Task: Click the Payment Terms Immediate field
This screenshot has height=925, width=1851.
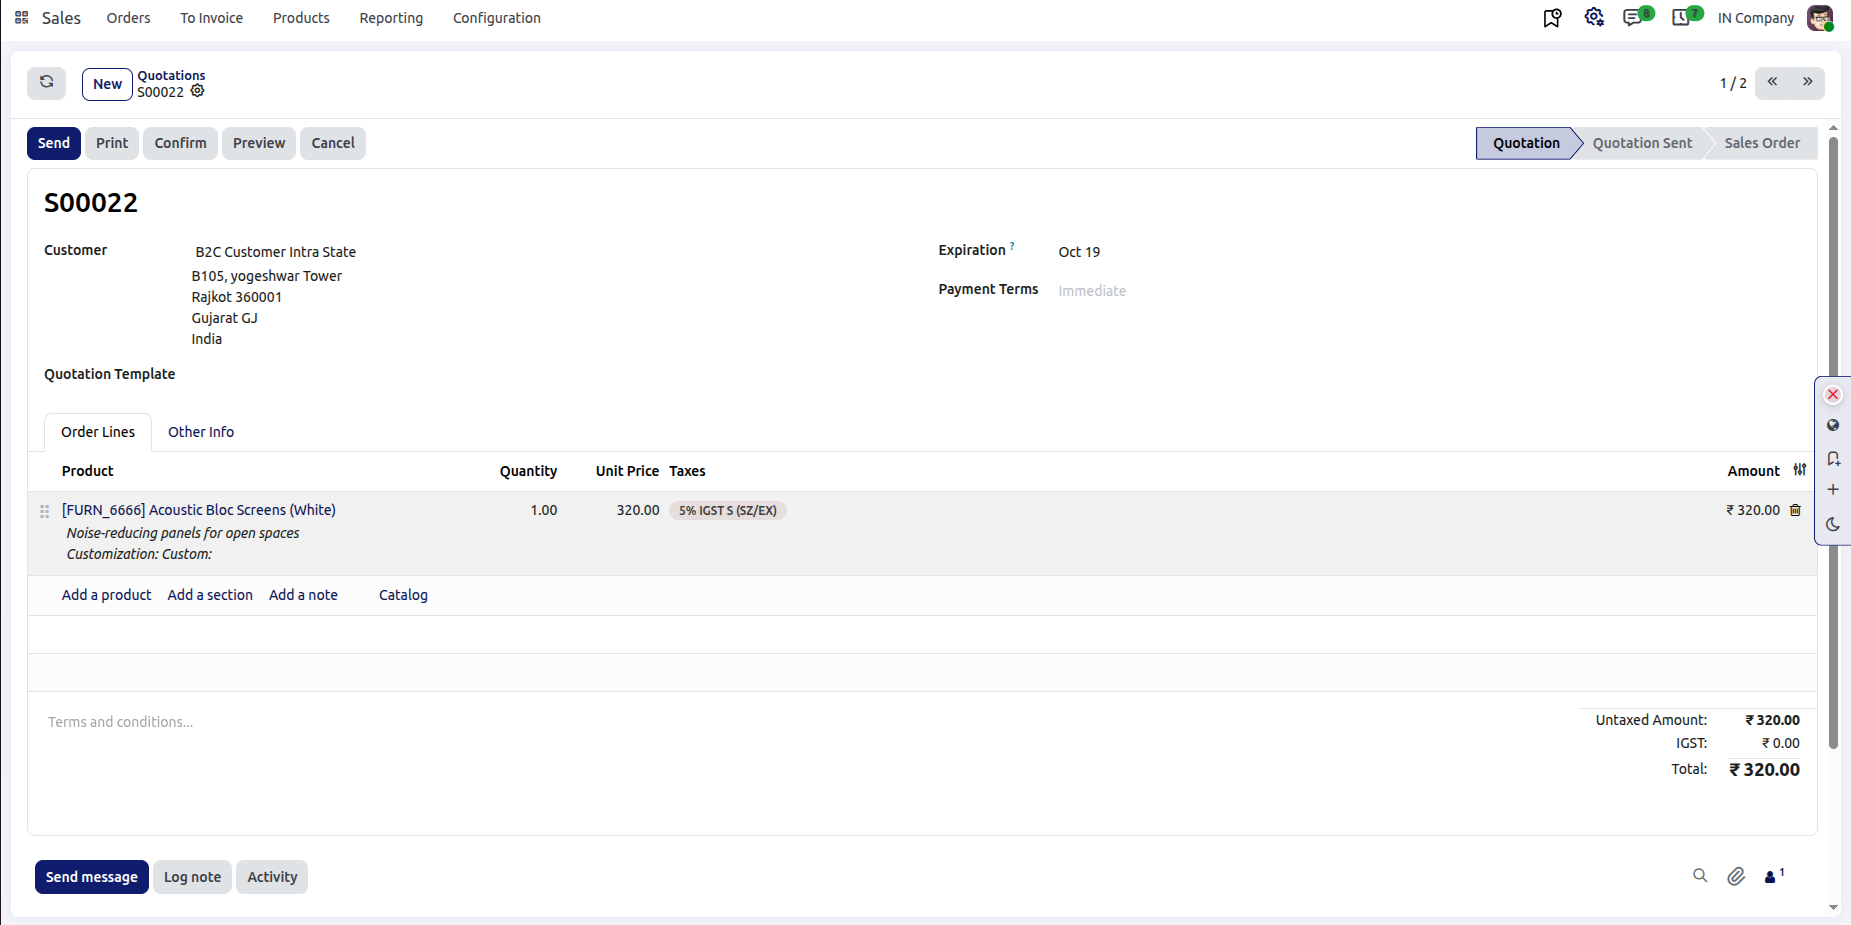Action: 1092,291
